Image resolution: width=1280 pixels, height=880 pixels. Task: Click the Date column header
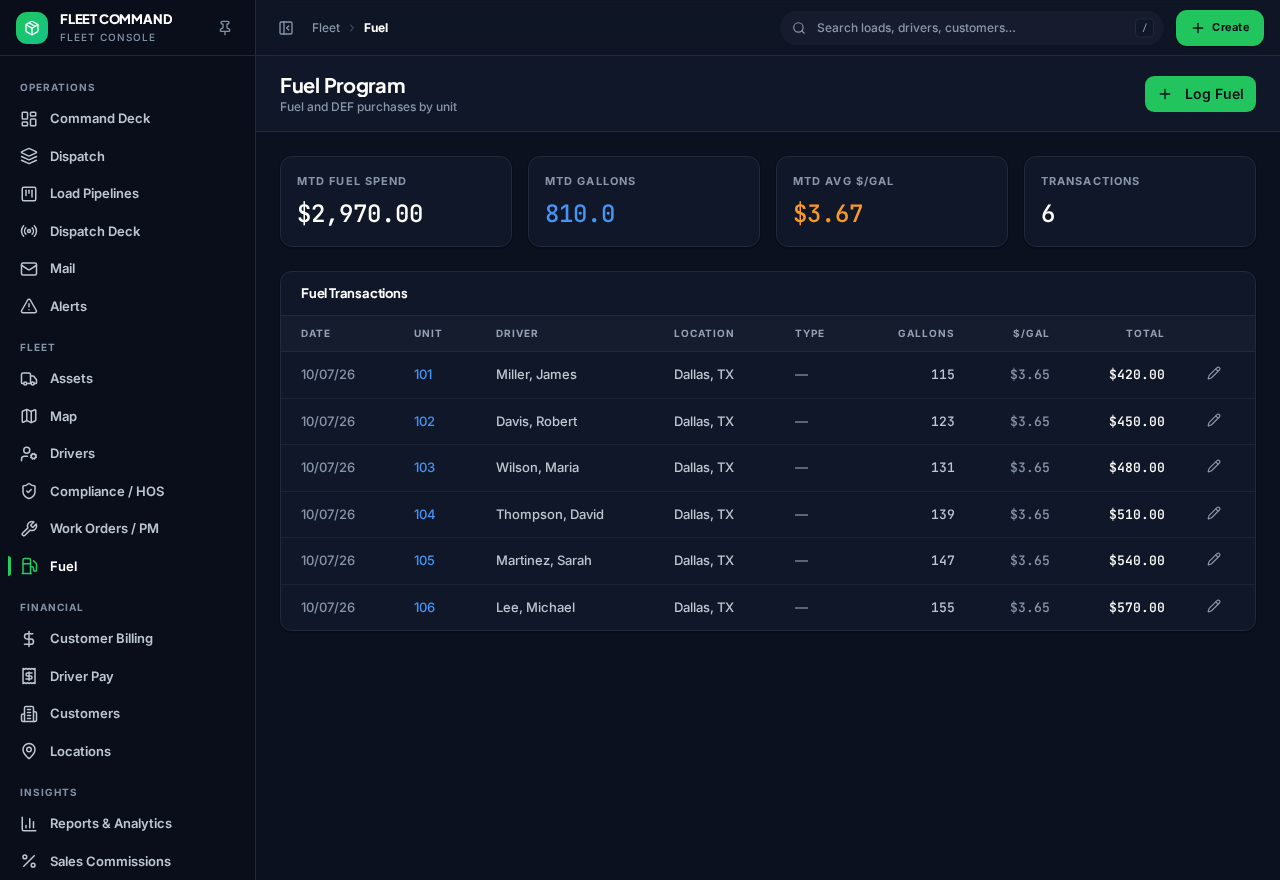[316, 334]
